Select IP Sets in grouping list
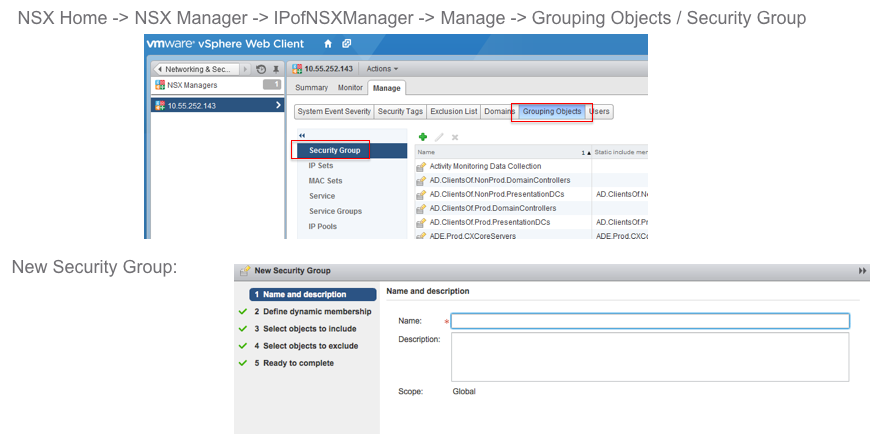This screenshot has width=870, height=434. pos(321,165)
